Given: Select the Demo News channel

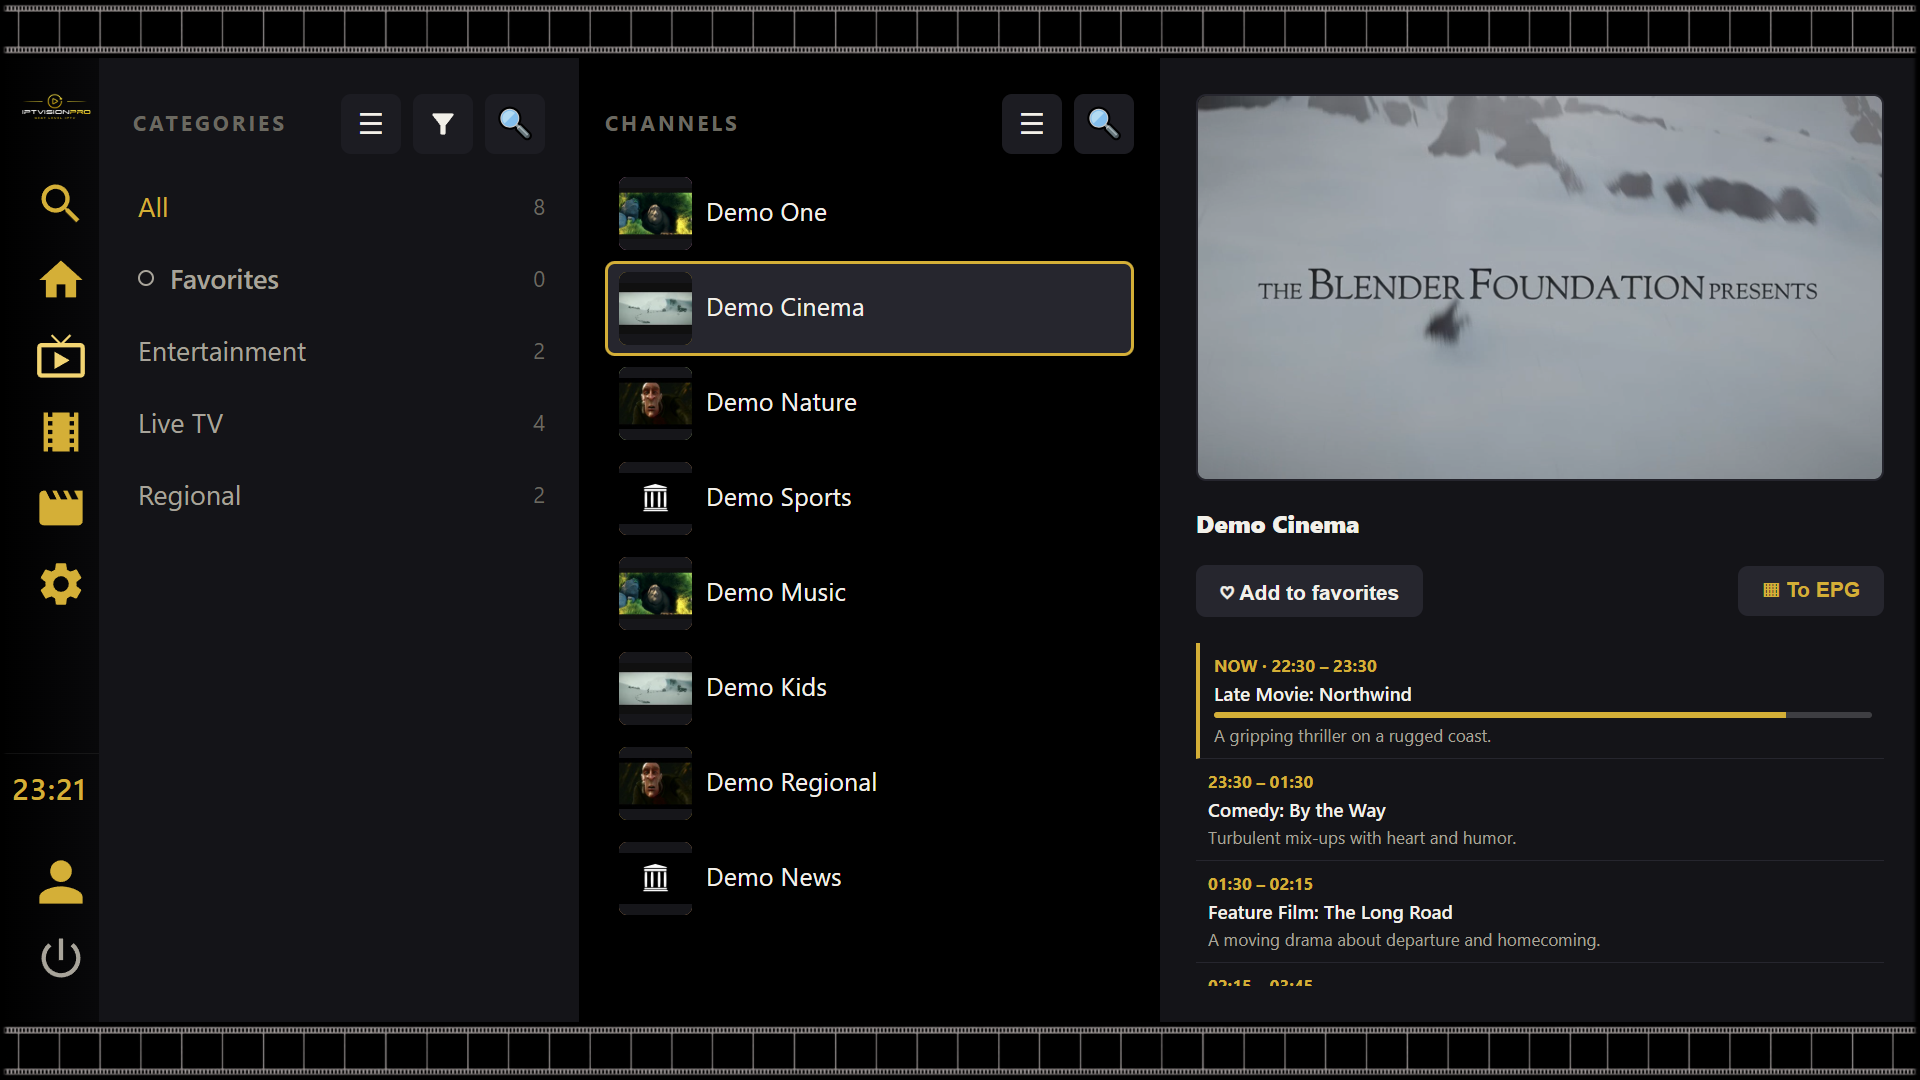Looking at the screenshot, I should [x=869, y=878].
